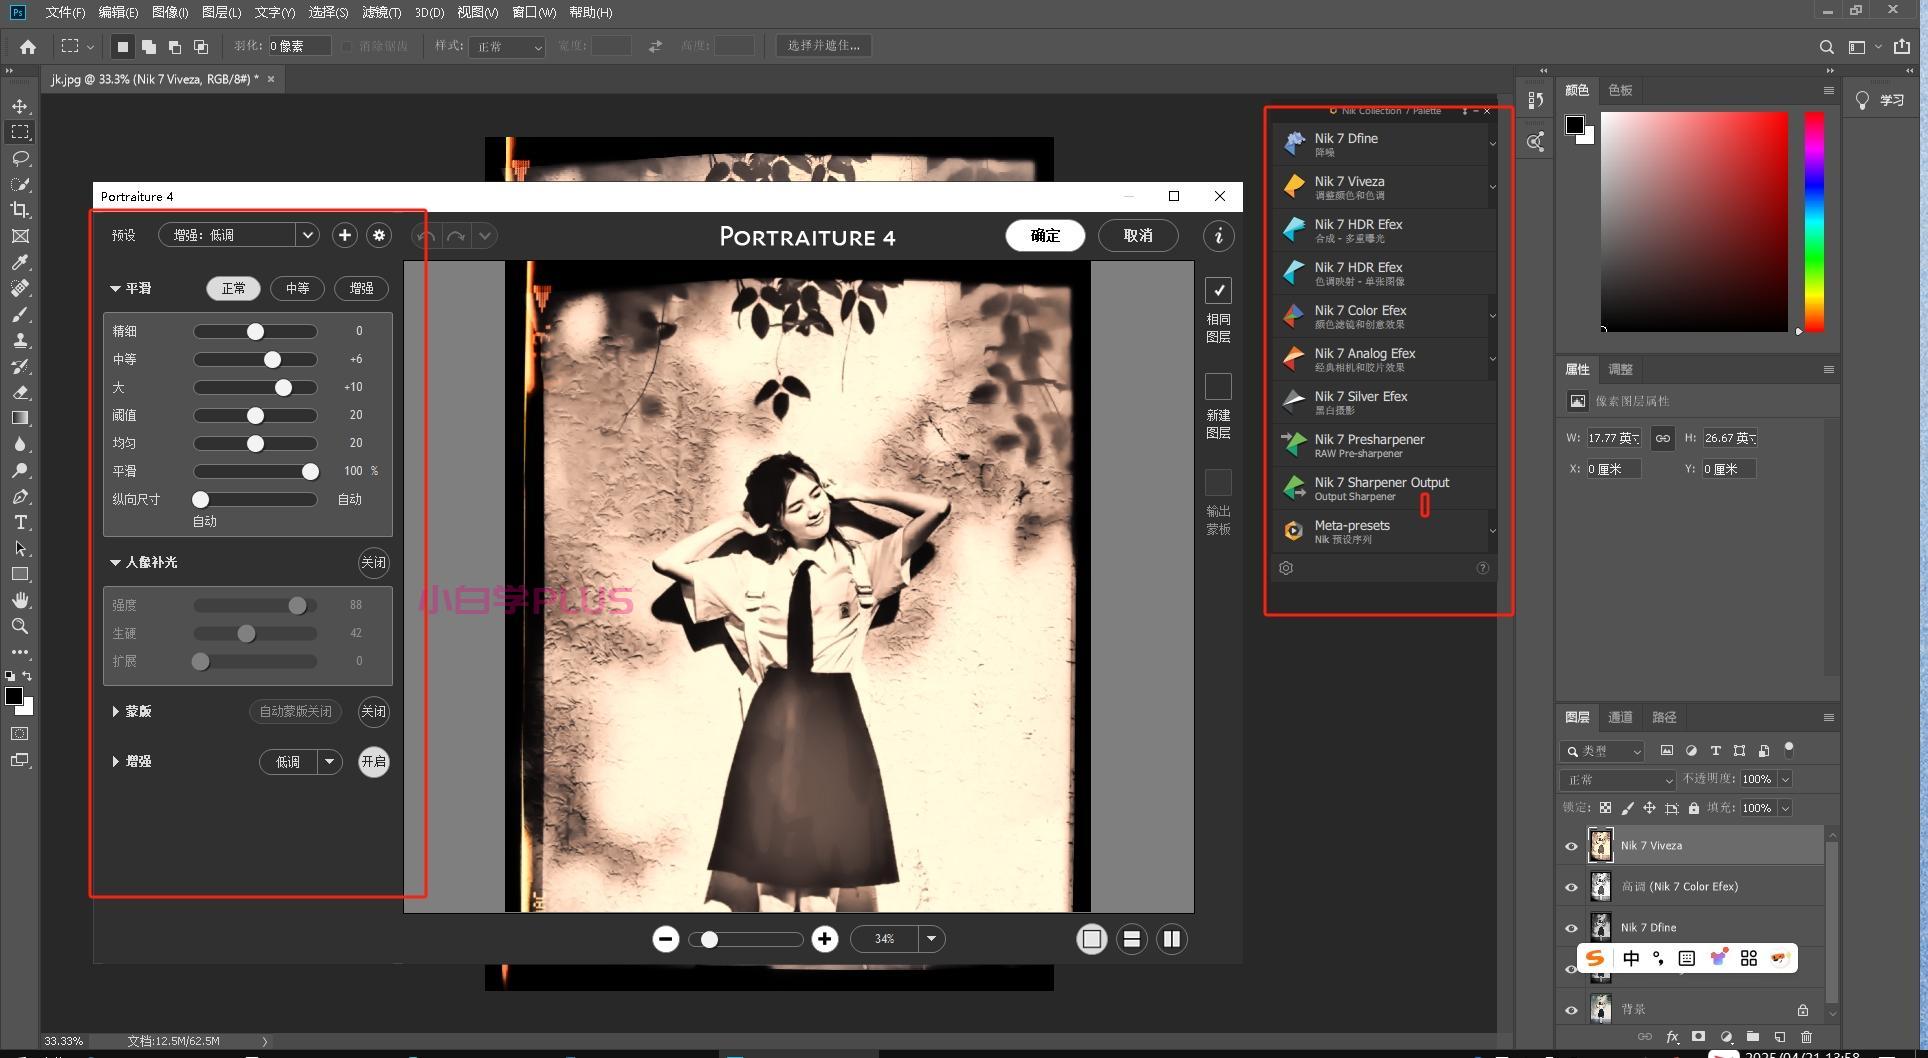Switch to the 通道 channels tab
The image size is (1928, 1058).
coord(1620,717)
